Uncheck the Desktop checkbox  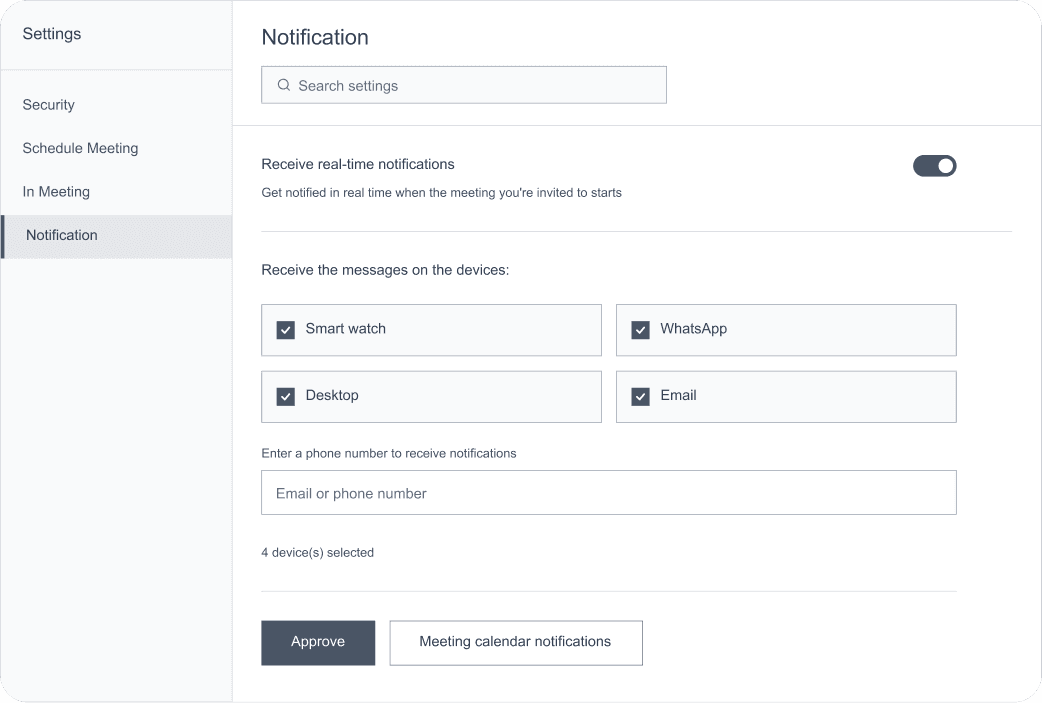pos(286,397)
